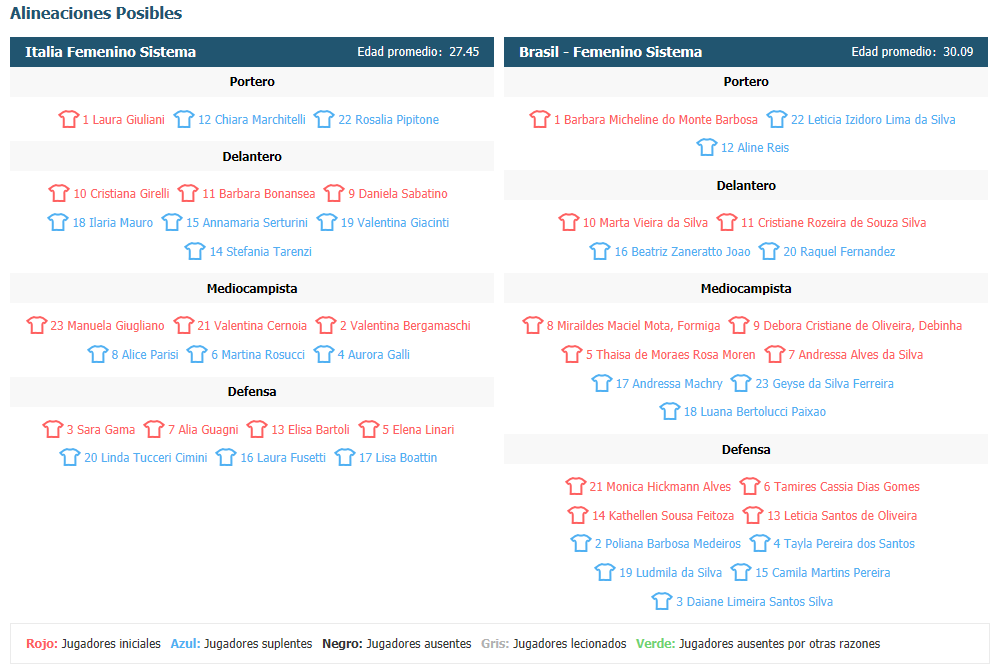Click the blue jersey icon beside Andressa Machry
The height and width of the screenshot is (670, 1003).
click(x=602, y=383)
